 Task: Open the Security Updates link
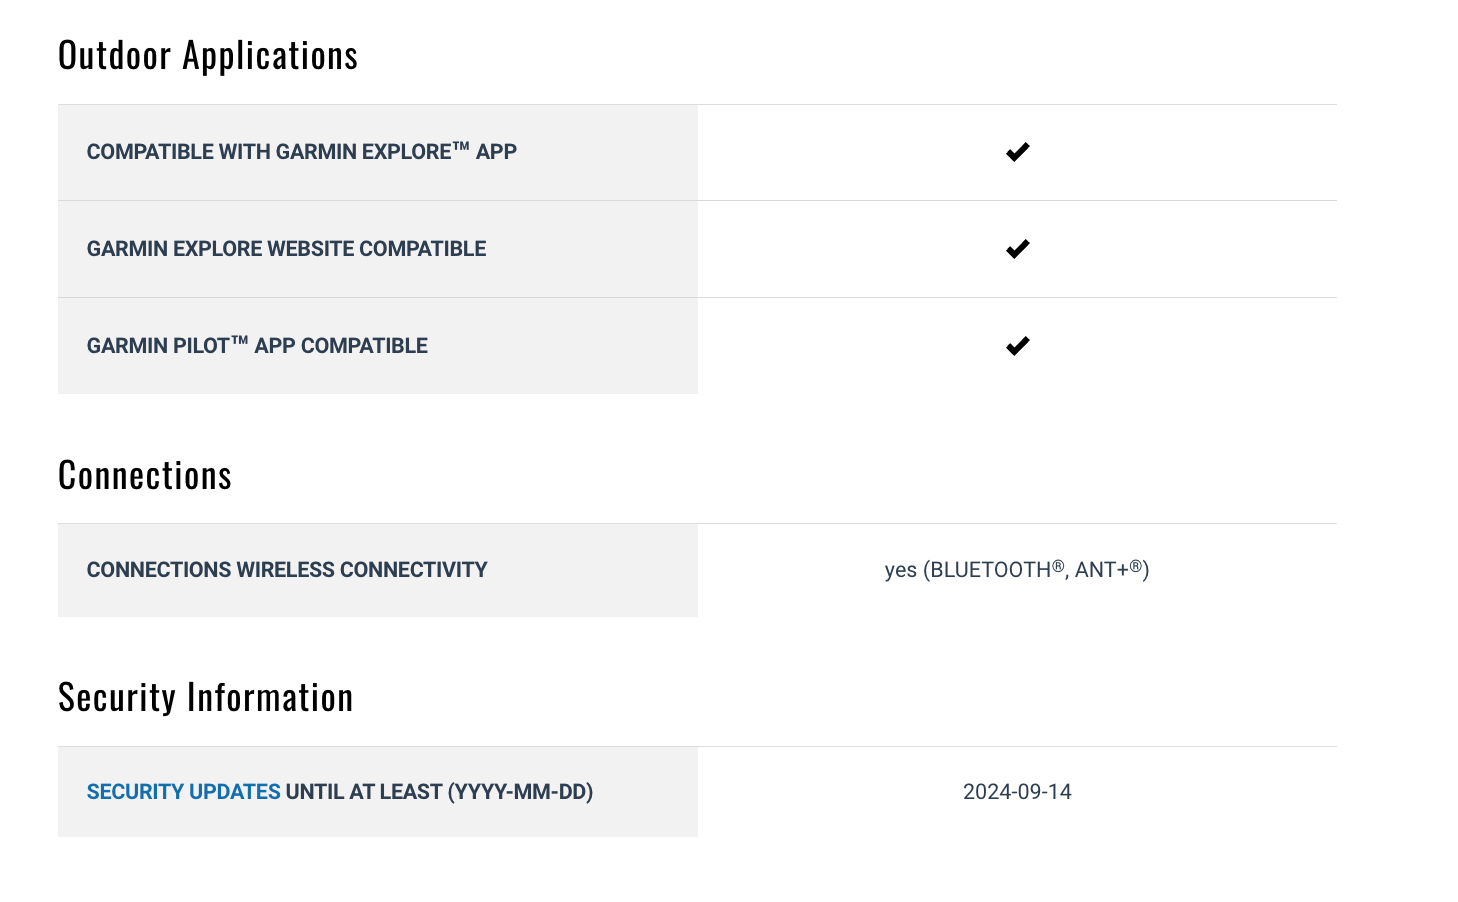pyautogui.click(x=183, y=792)
